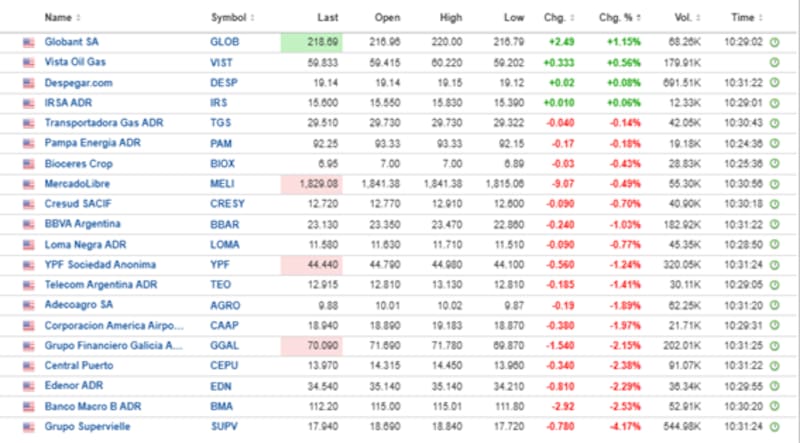
Task: Click the US flag beside MercadoLibre
Action: tap(28, 183)
